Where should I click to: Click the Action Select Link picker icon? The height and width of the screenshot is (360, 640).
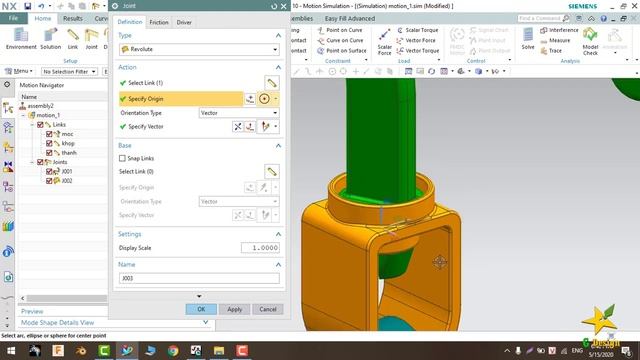[272, 83]
